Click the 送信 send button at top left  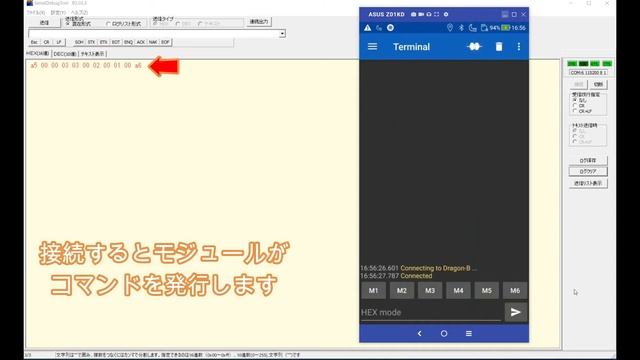click(44, 23)
